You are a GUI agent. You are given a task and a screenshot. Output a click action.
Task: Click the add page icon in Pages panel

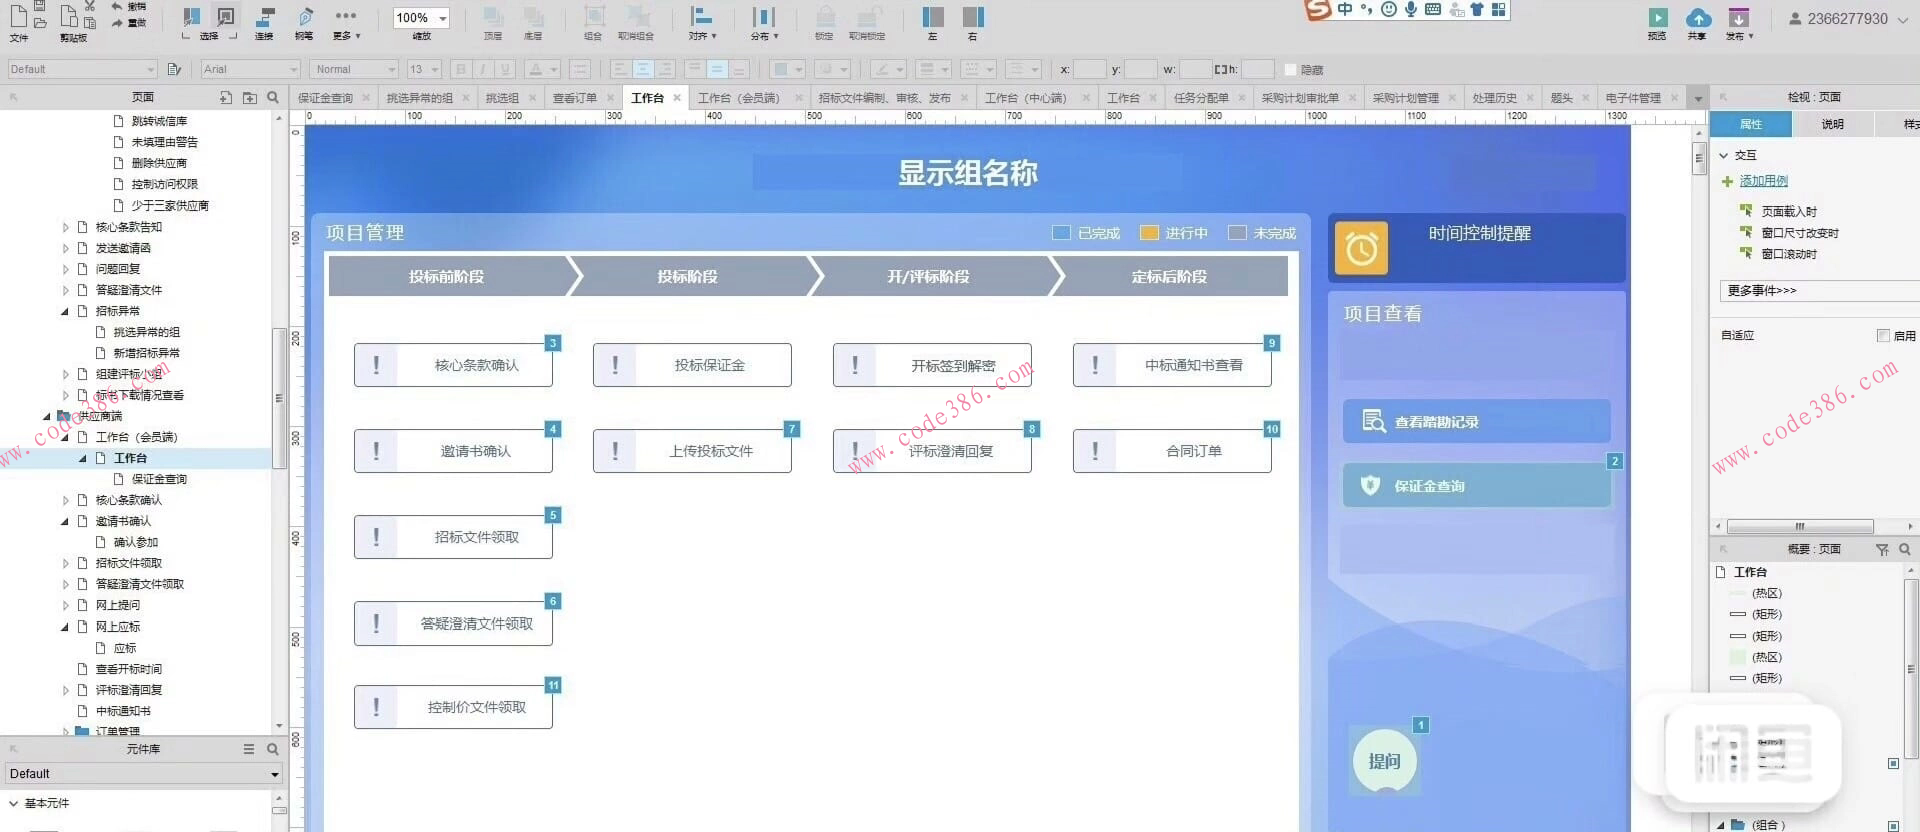point(226,97)
